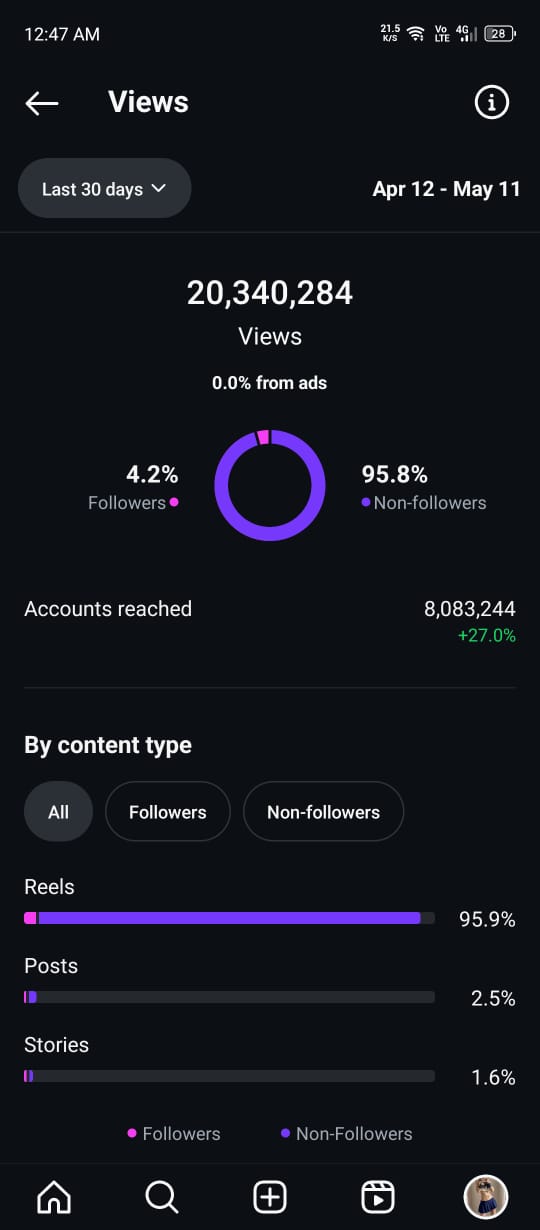540x1230 pixels.
Task: Select the Non-followers filter chip
Action: (x=323, y=812)
